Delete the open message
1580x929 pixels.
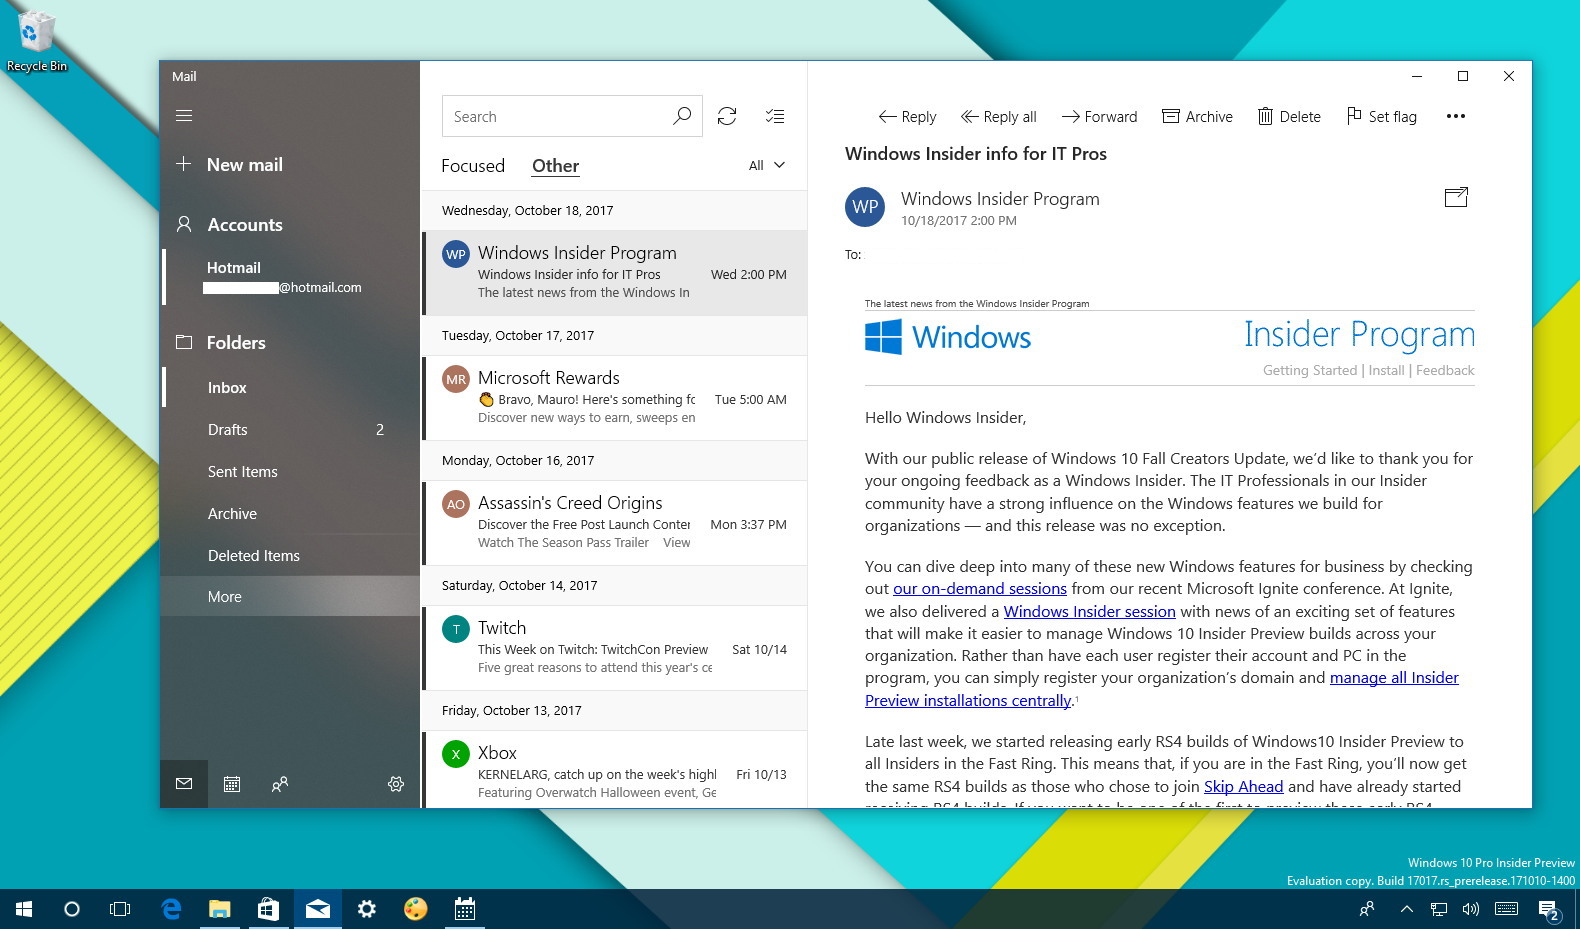(1289, 117)
